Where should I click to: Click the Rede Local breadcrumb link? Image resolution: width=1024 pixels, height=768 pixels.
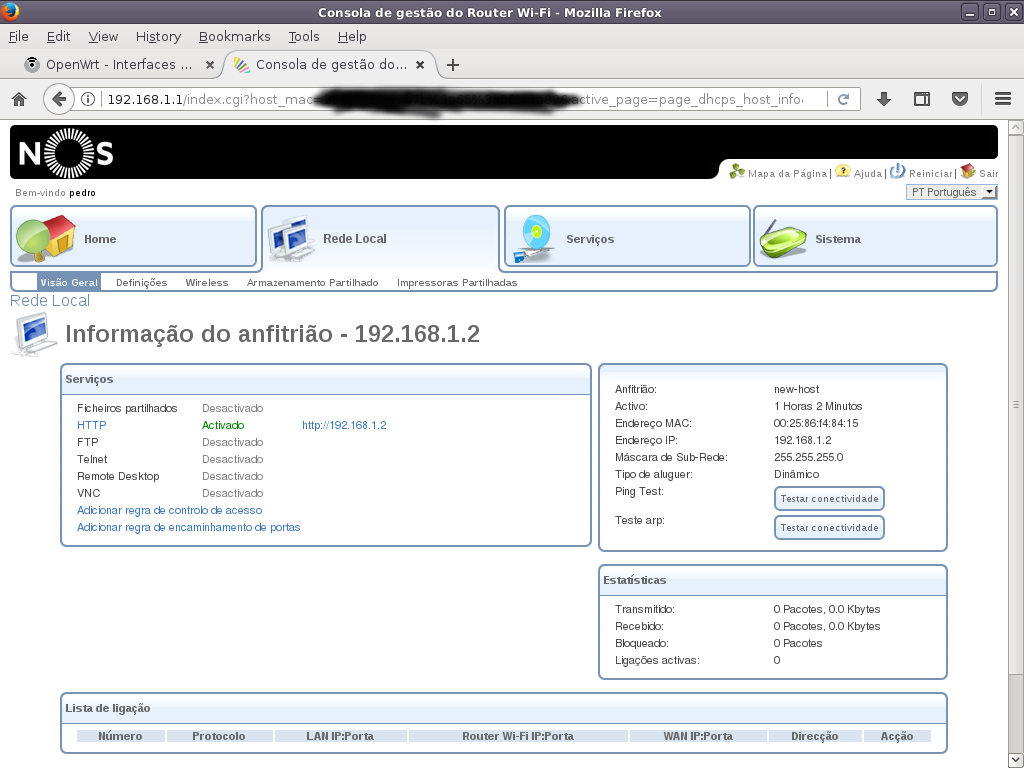click(x=50, y=300)
